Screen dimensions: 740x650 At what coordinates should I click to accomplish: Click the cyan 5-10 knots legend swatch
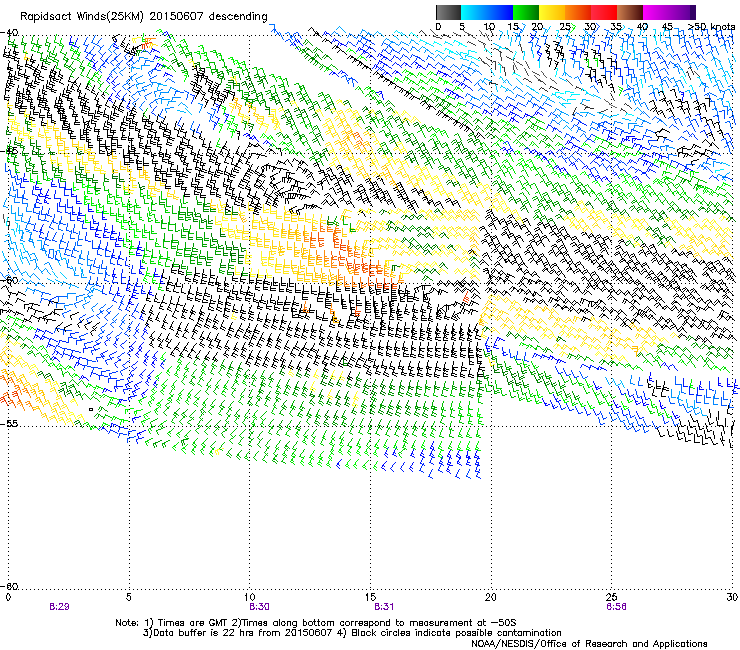click(x=474, y=12)
